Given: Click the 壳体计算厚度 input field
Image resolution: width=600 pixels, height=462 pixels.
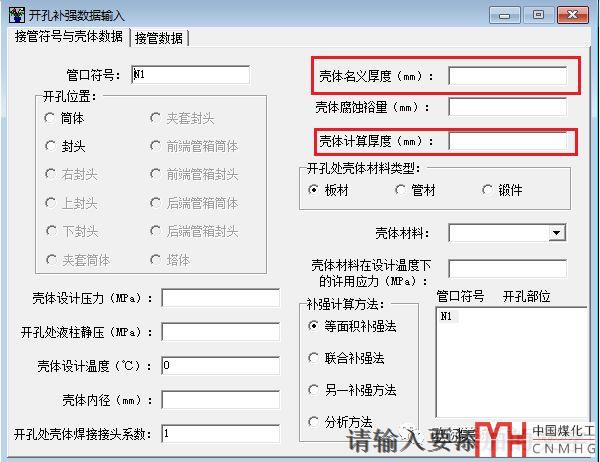Looking at the screenshot, I should 507,141.
